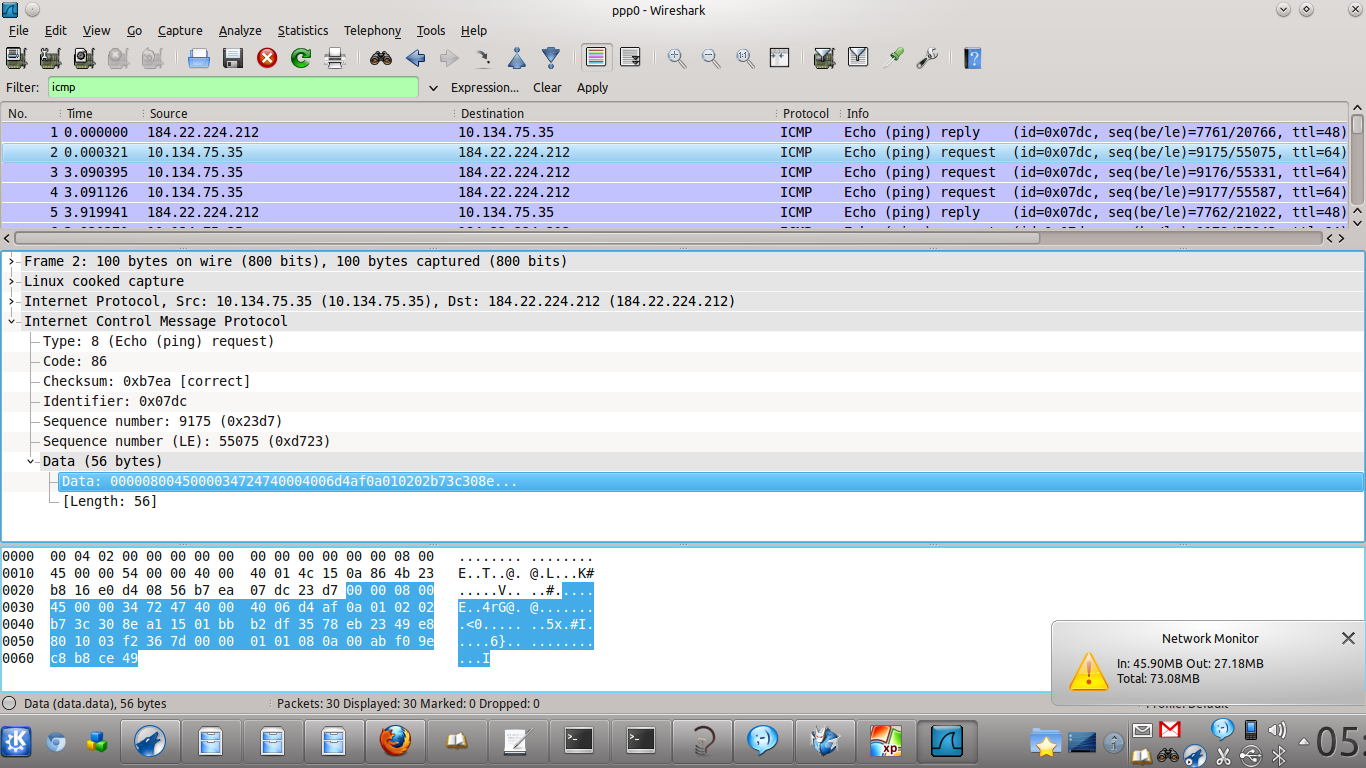The height and width of the screenshot is (768, 1366).
Task: Select the Checksum: 0xb7ea field
Action: [146, 381]
